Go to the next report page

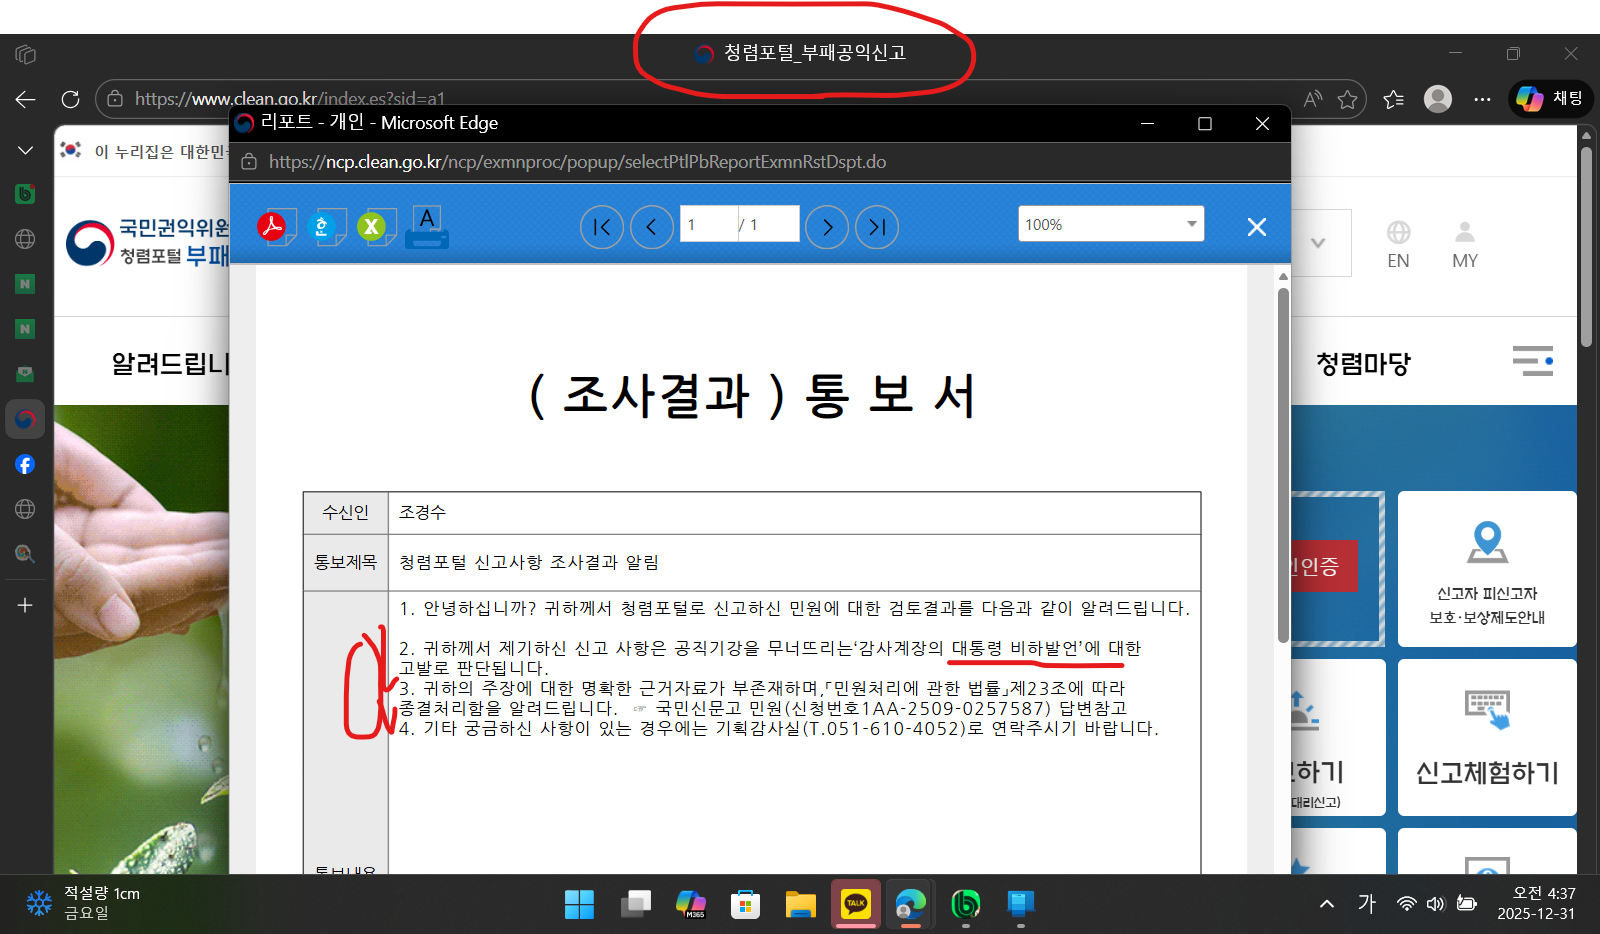coord(827,227)
